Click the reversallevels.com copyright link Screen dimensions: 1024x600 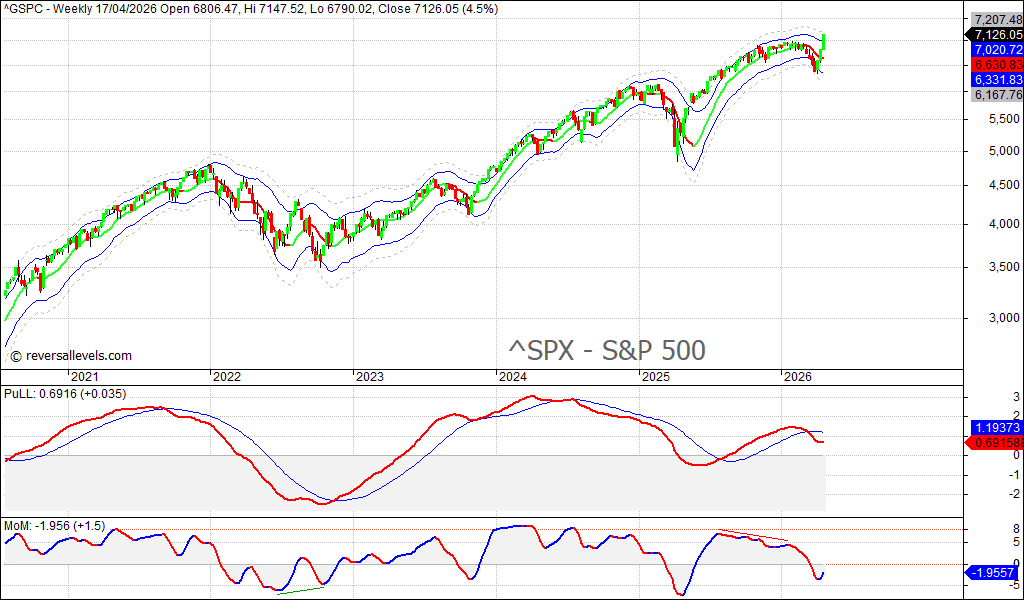pos(70,355)
